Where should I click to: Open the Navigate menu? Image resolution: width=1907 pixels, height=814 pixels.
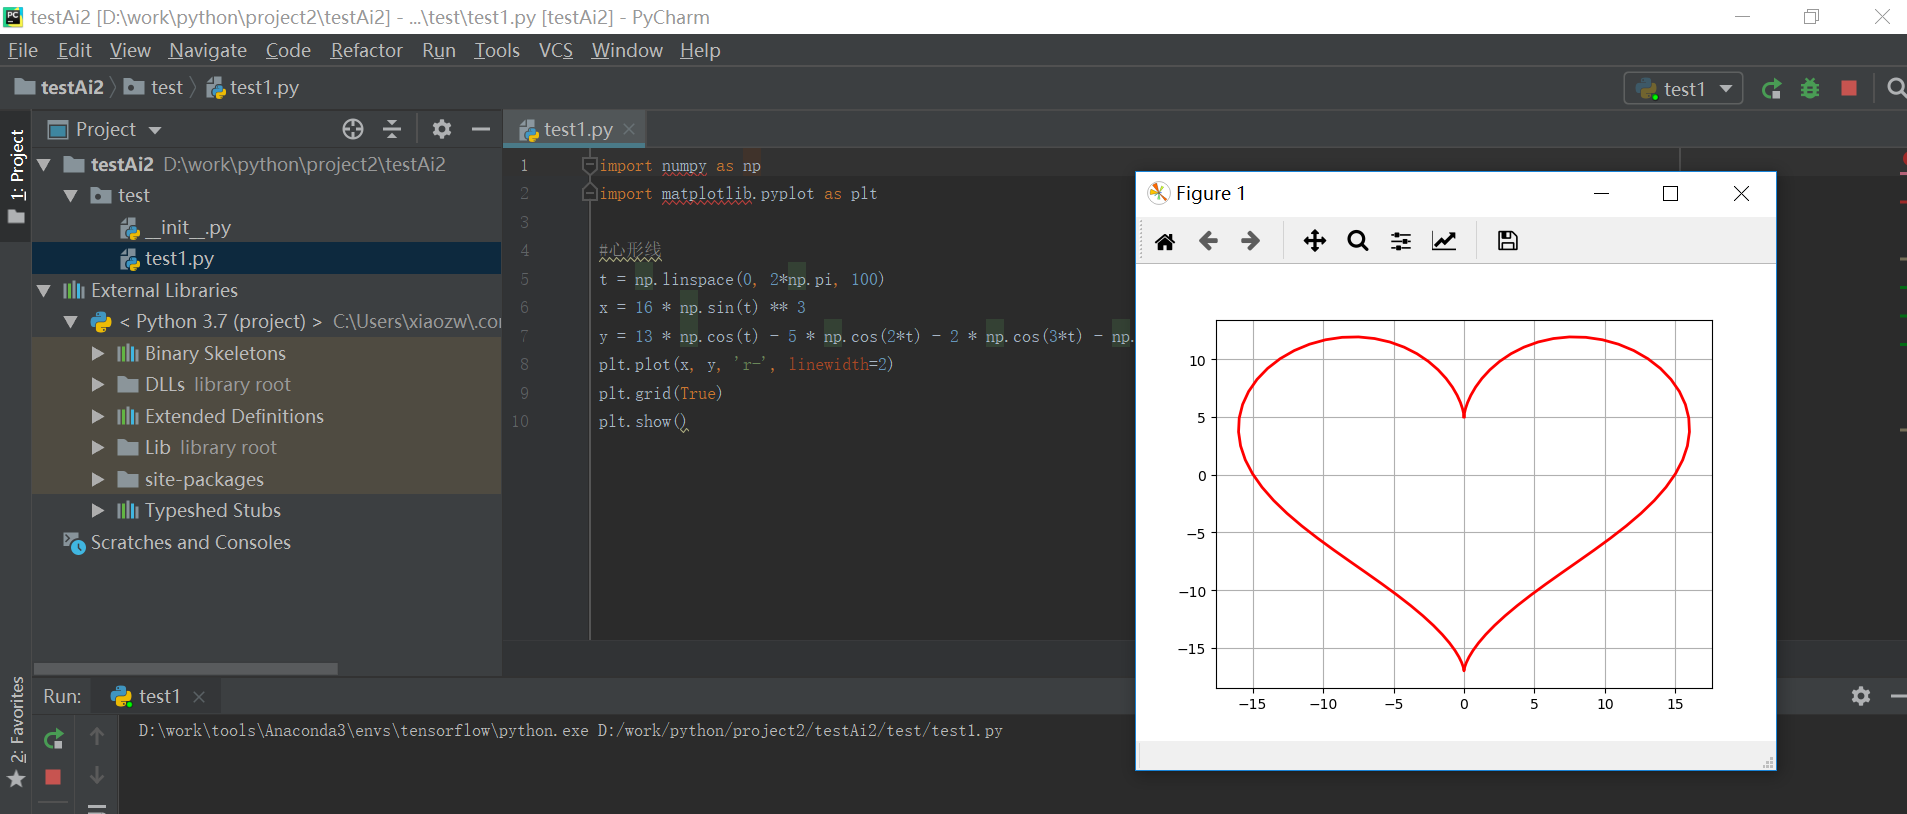click(208, 50)
